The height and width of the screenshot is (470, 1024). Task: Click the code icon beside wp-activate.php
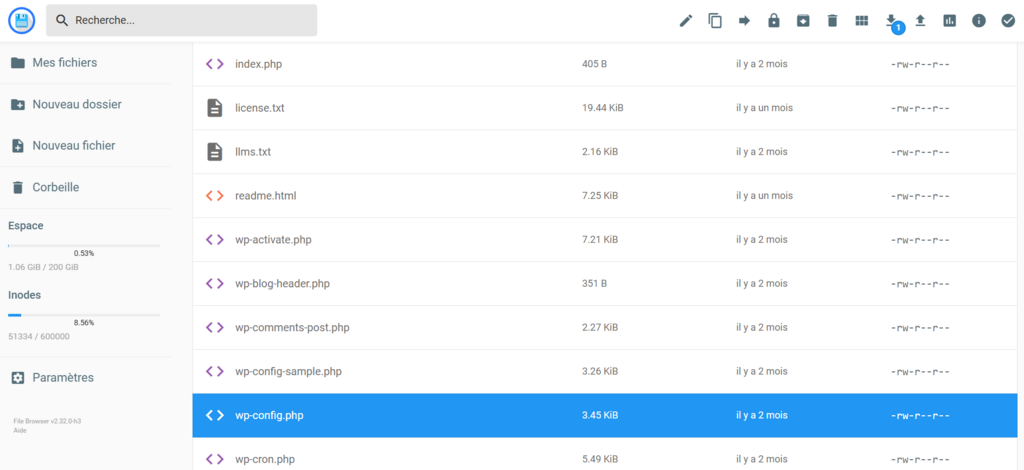(215, 240)
